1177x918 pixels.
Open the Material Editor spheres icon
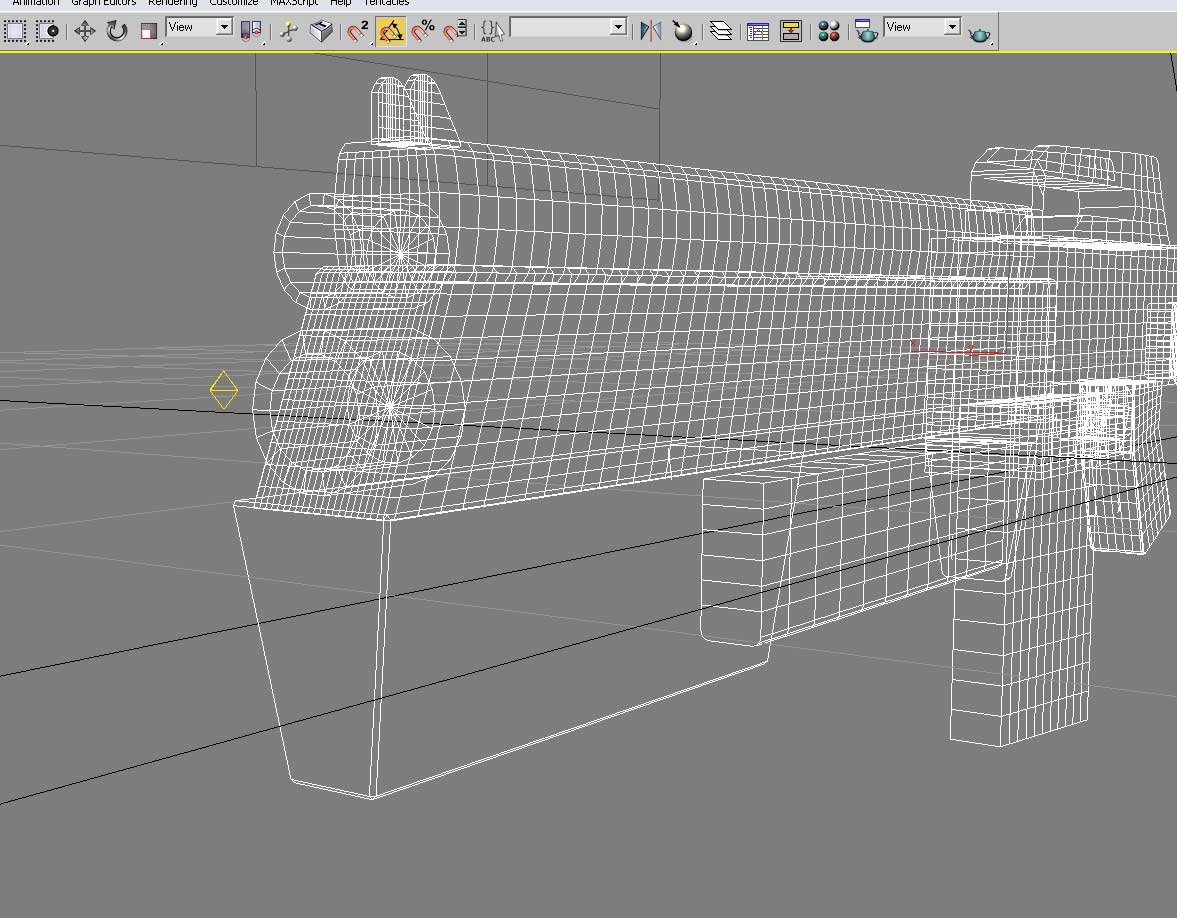tap(829, 32)
